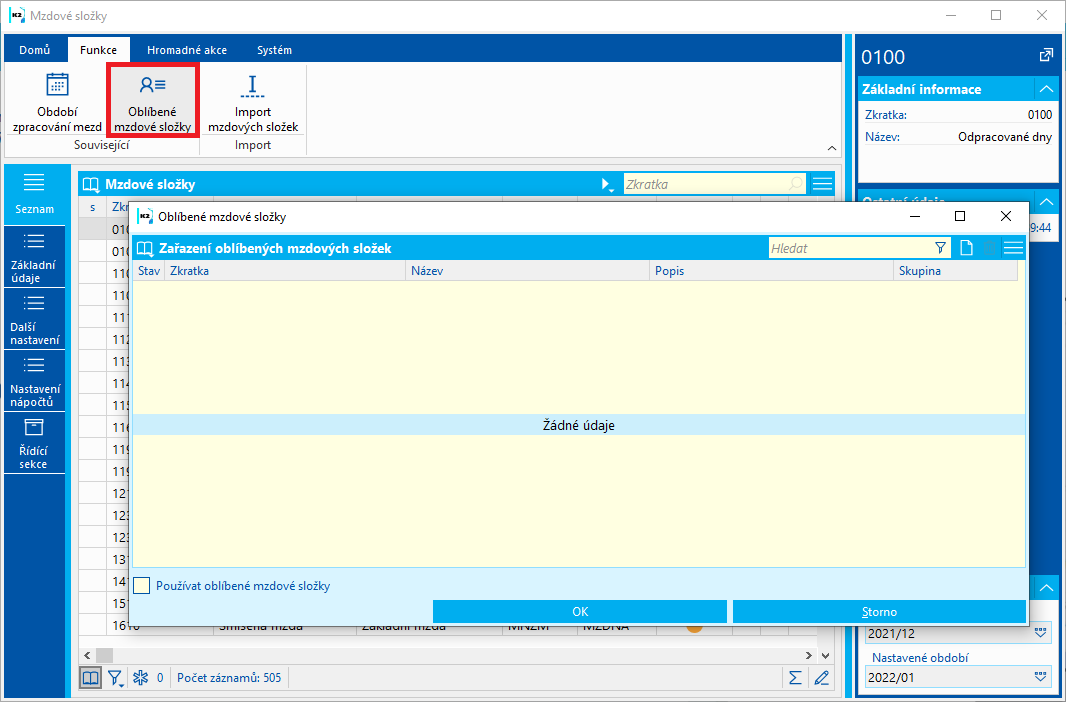
Task: Open hamburger menu of Zařazení oblíbených panel
Action: tap(1013, 248)
